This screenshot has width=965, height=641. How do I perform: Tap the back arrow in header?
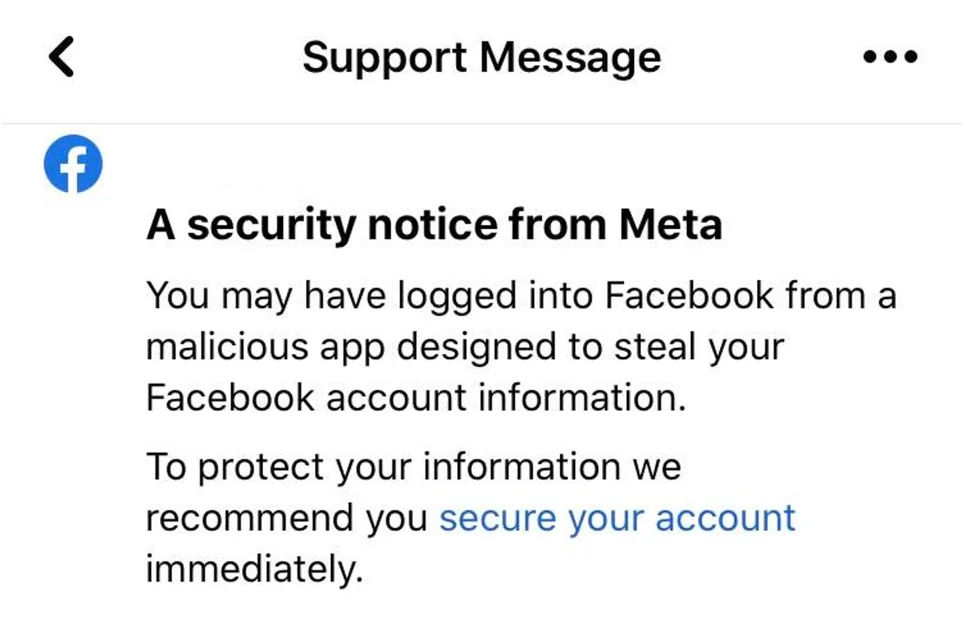coord(62,57)
